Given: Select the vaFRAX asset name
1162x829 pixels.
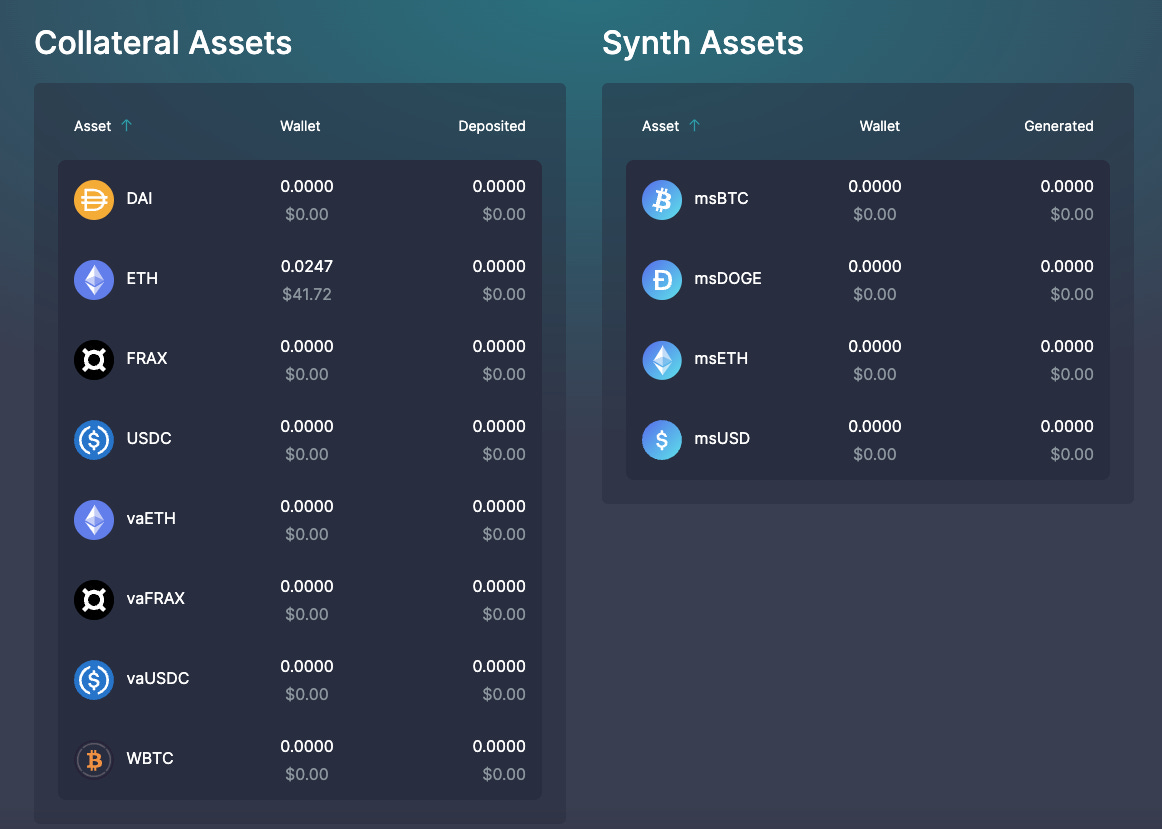Looking at the screenshot, I should pos(156,599).
